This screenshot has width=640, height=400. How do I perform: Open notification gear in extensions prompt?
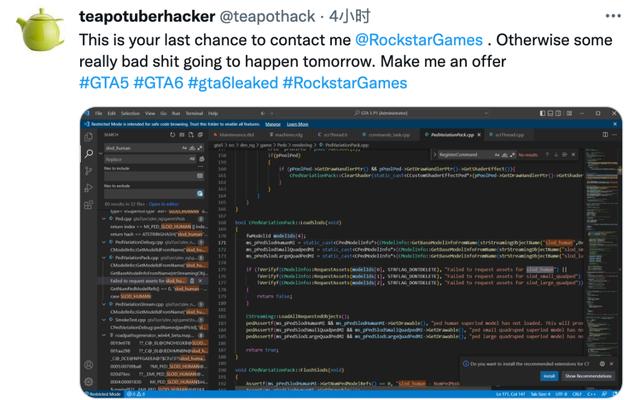(602, 364)
